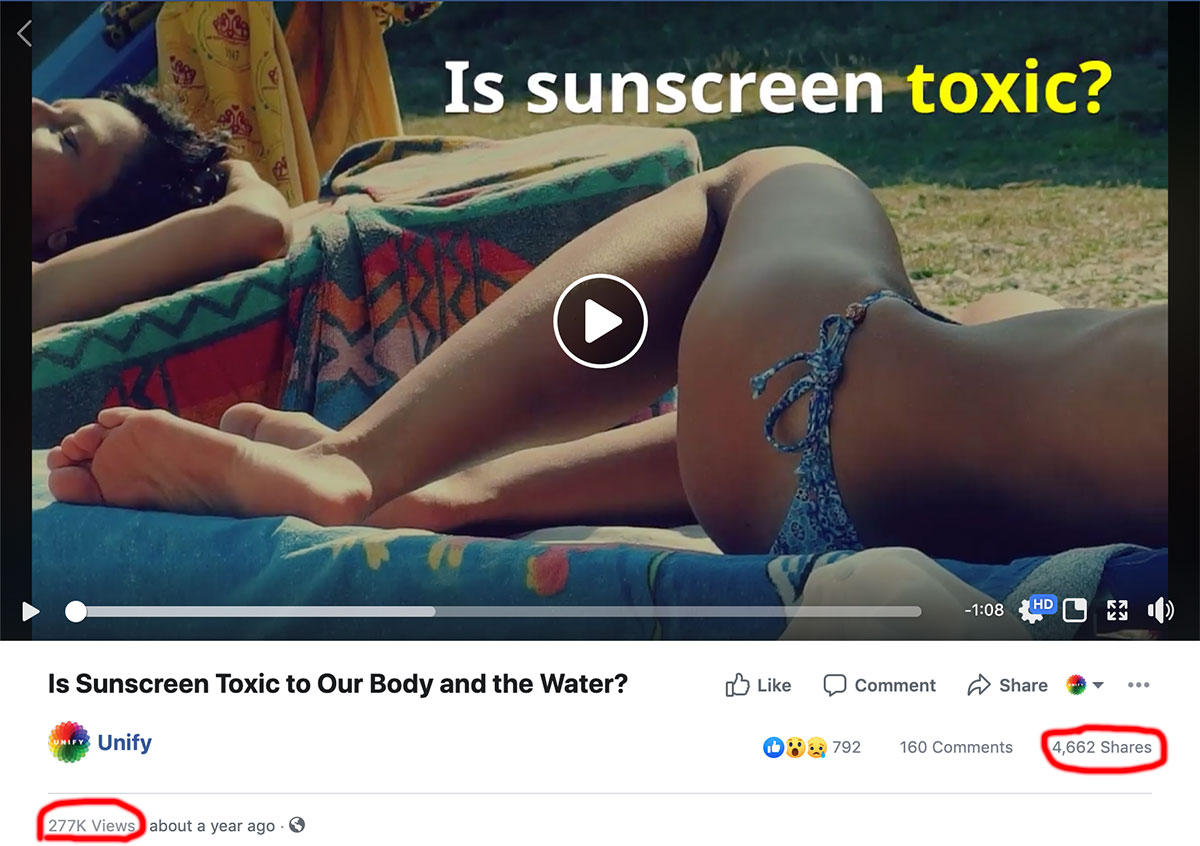Image resolution: width=1200 pixels, height=846 pixels.
Task: Open the Unify page profile logo
Action: (69, 743)
